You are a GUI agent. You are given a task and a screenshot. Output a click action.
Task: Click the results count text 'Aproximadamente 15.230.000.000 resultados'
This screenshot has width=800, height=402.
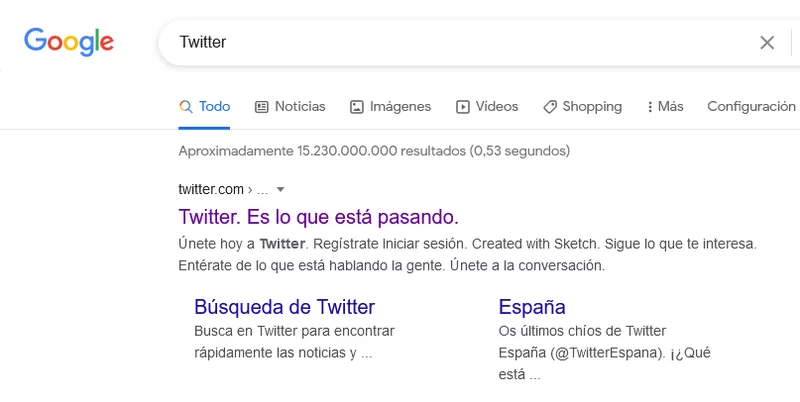point(322,151)
